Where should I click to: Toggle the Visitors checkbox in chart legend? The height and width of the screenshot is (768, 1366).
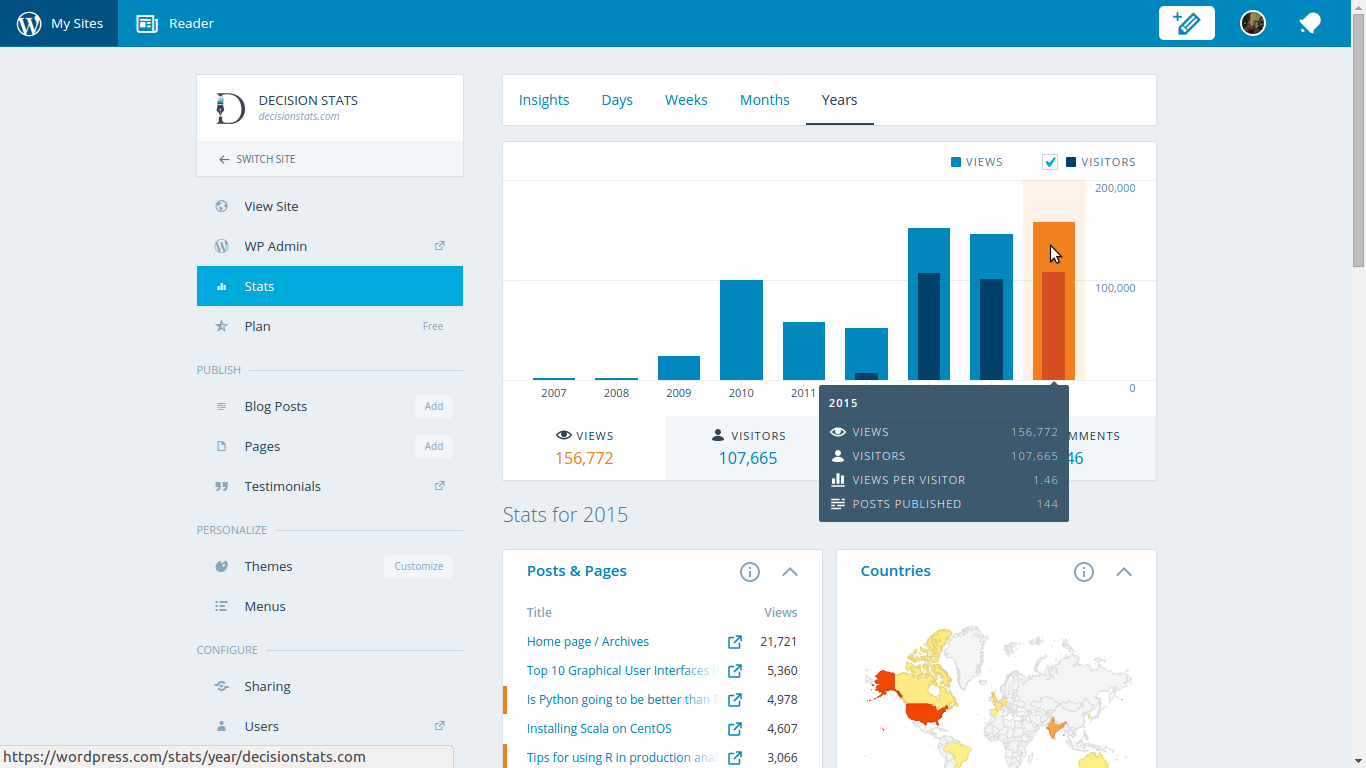click(x=1050, y=162)
